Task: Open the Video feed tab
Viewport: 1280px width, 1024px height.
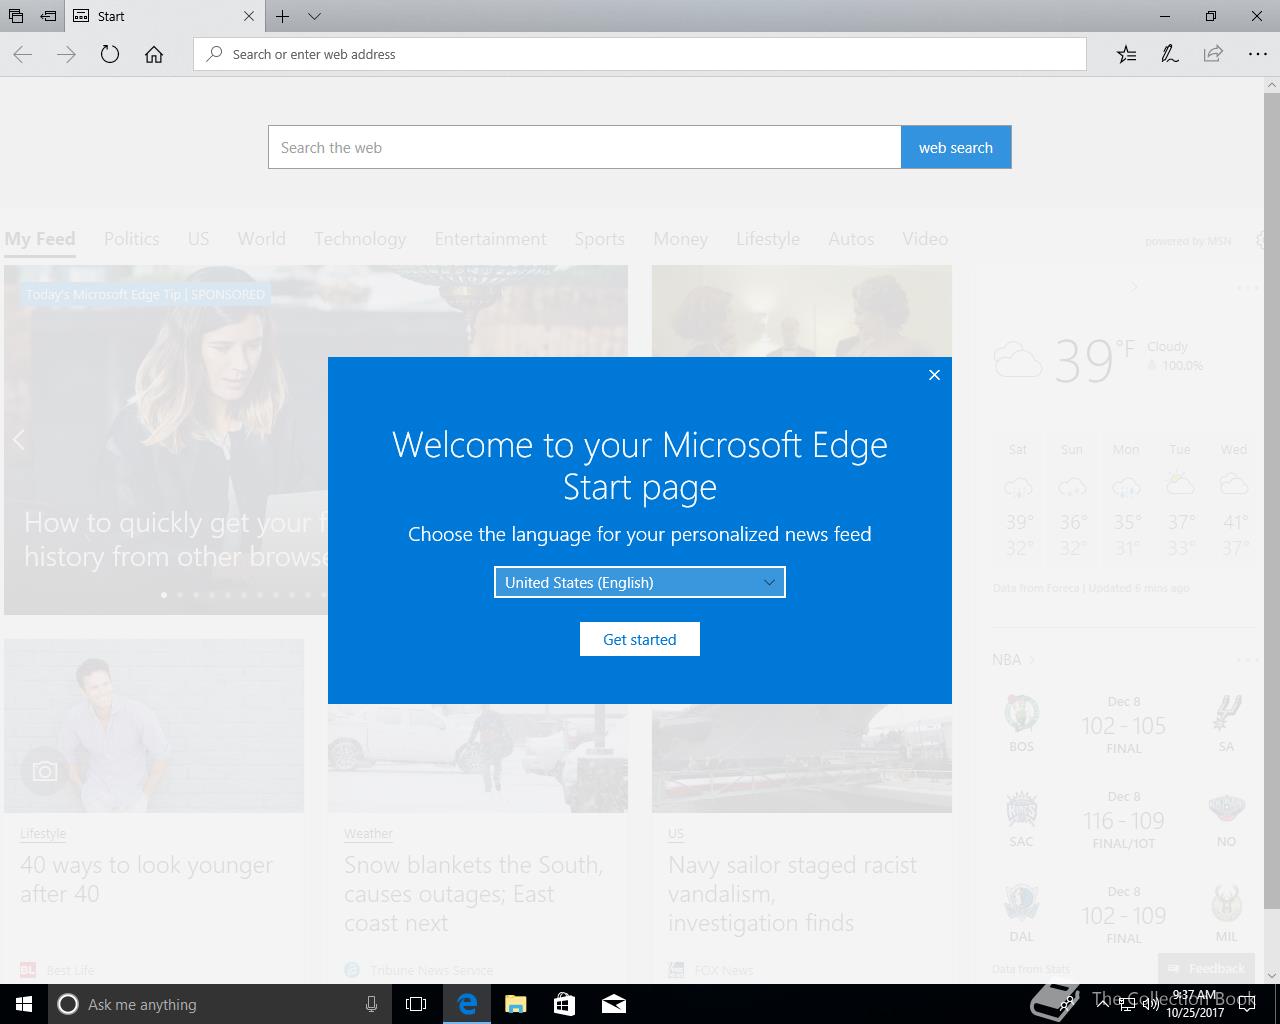Action: [x=925, y=239]
